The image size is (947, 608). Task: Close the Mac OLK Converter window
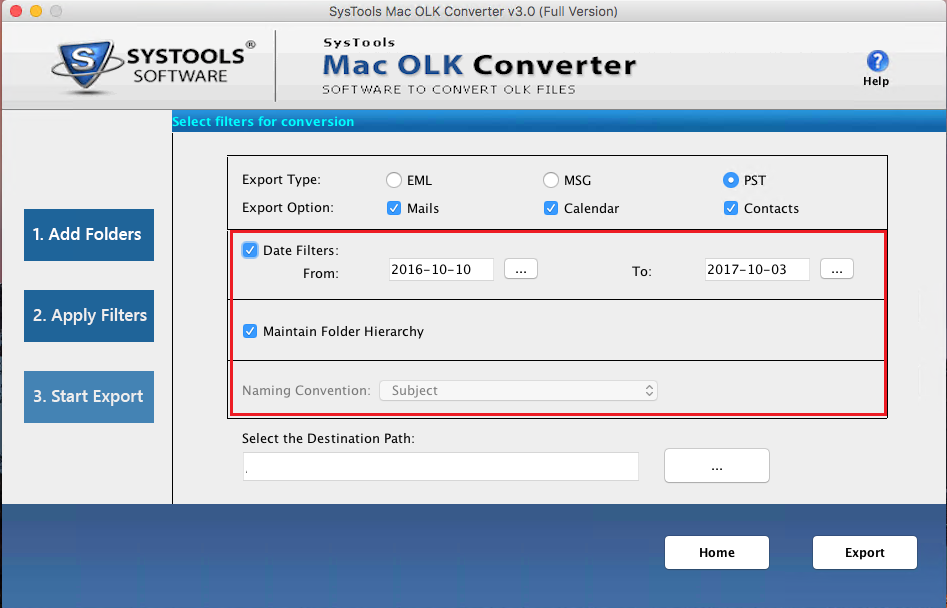tap(16, 11)
